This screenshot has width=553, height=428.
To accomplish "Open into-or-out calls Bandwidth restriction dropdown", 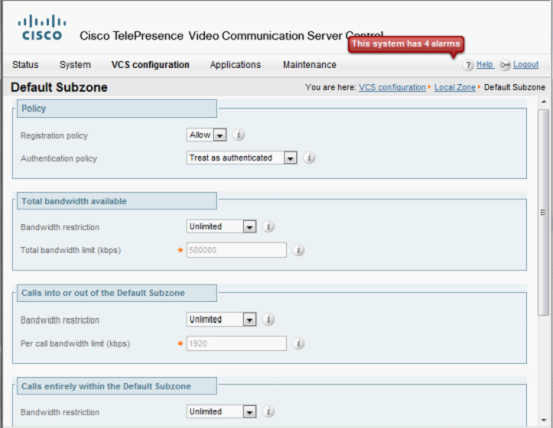I will click(x=221, y=319).
